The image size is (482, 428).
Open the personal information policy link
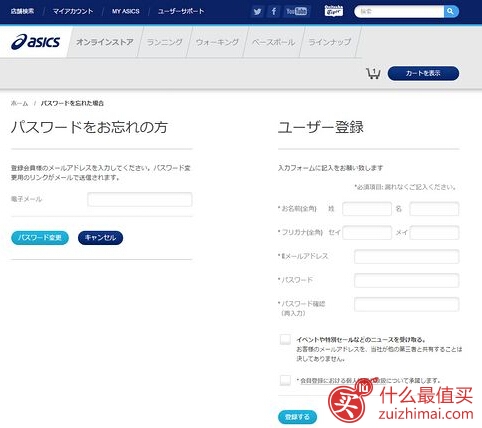pyautogui.click(x=343, y=380)
